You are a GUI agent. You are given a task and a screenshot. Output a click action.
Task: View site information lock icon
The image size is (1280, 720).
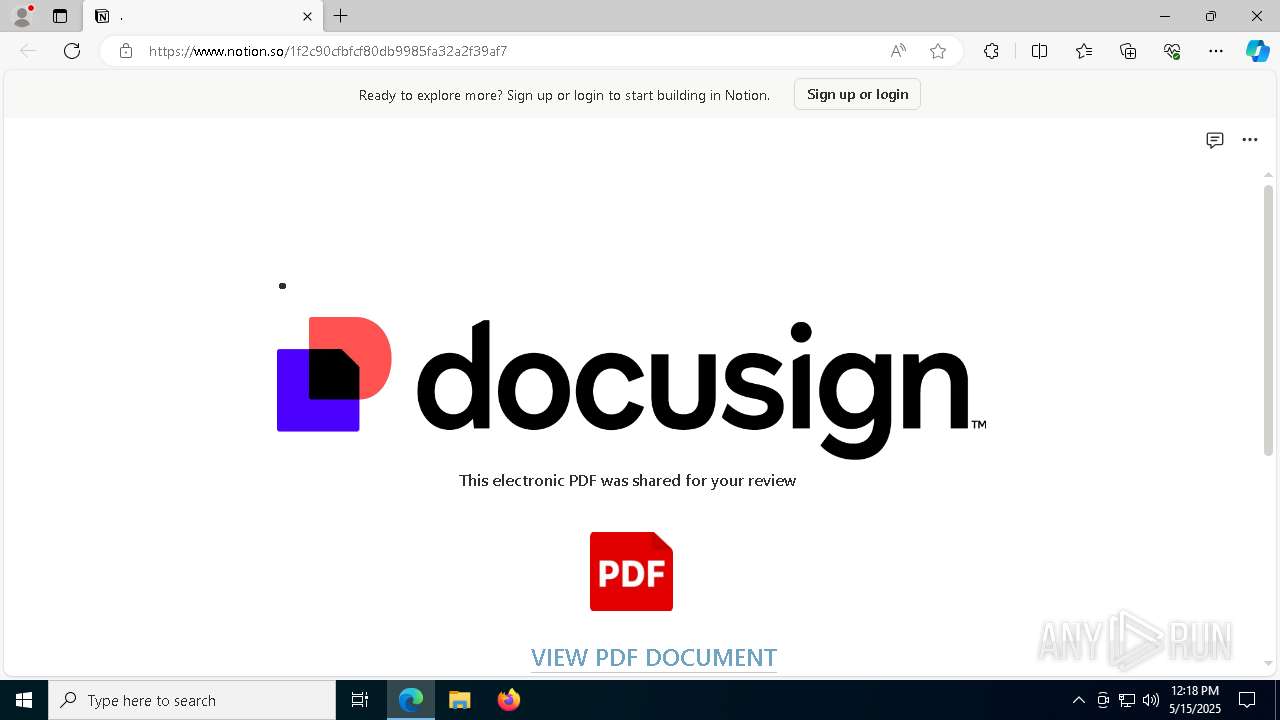125,51
